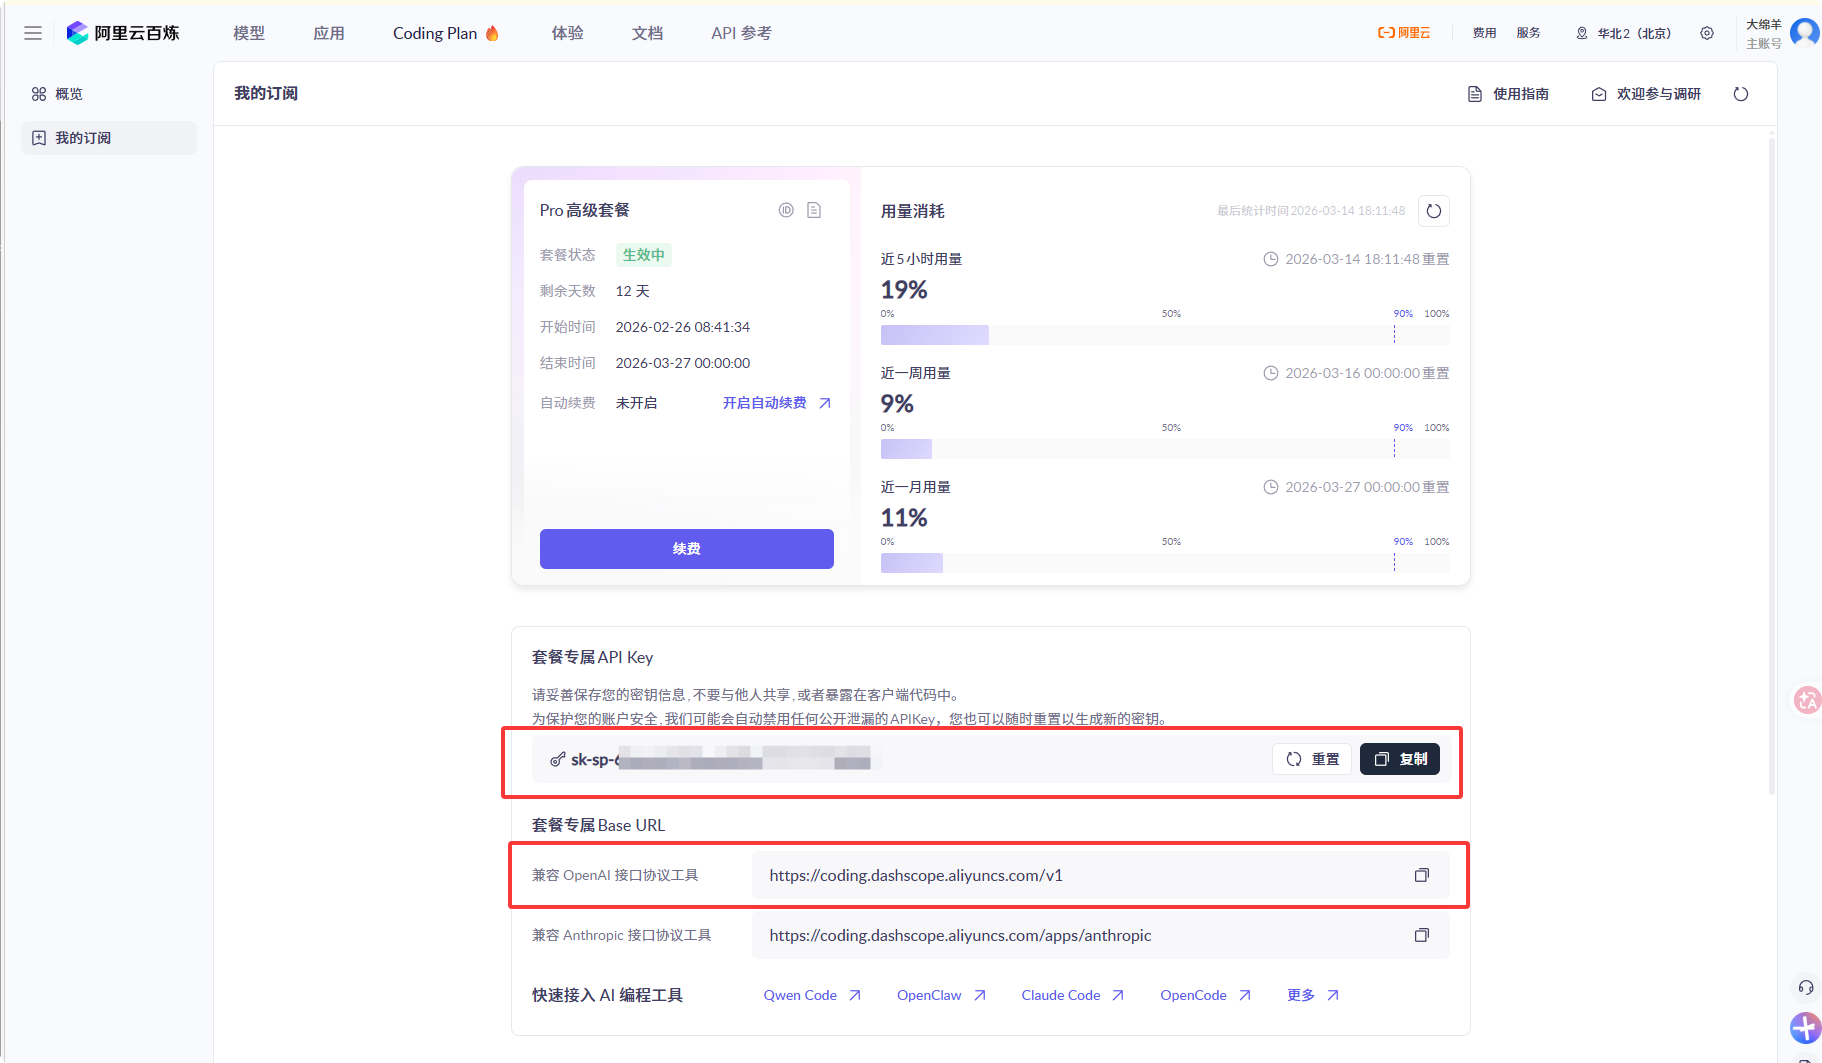Click the coin icon in Pro plan card
Viewport: 1822px width, 1063px height.
coord(786,210)
